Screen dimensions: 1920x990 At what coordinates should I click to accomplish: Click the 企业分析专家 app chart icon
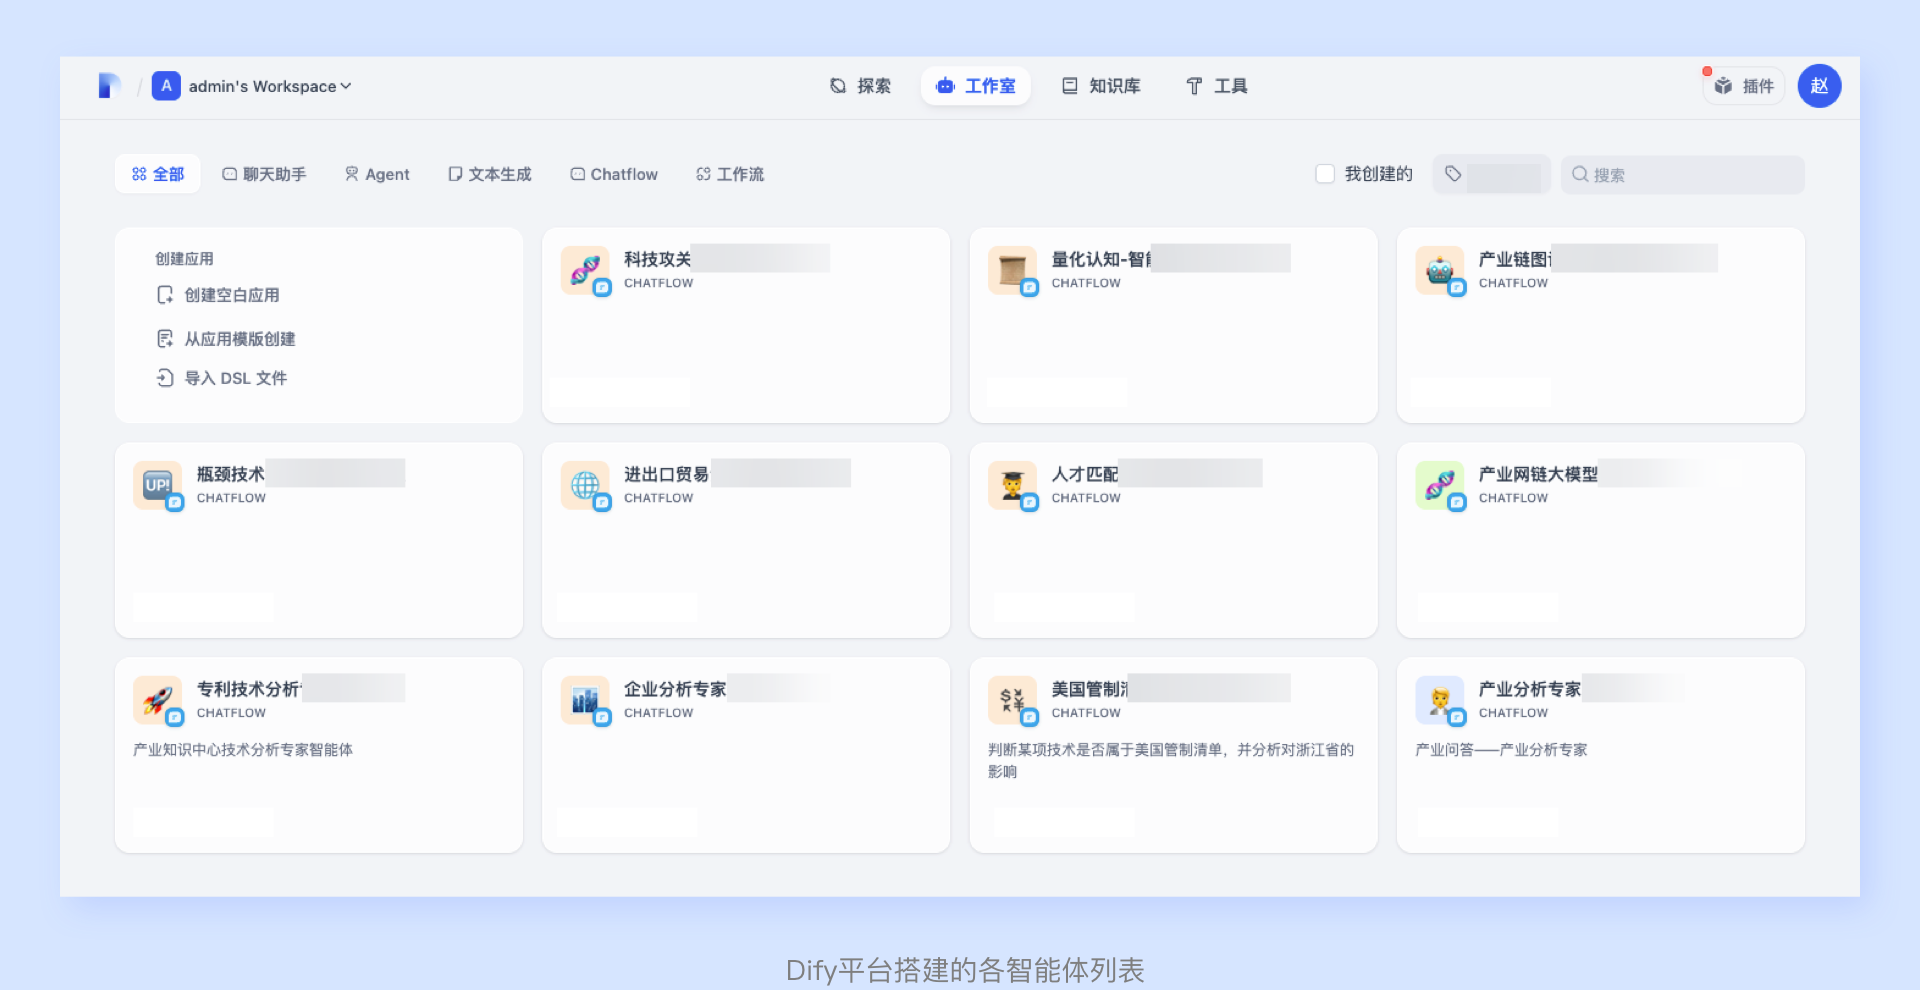pyautogui.click(x=585, y=700)
